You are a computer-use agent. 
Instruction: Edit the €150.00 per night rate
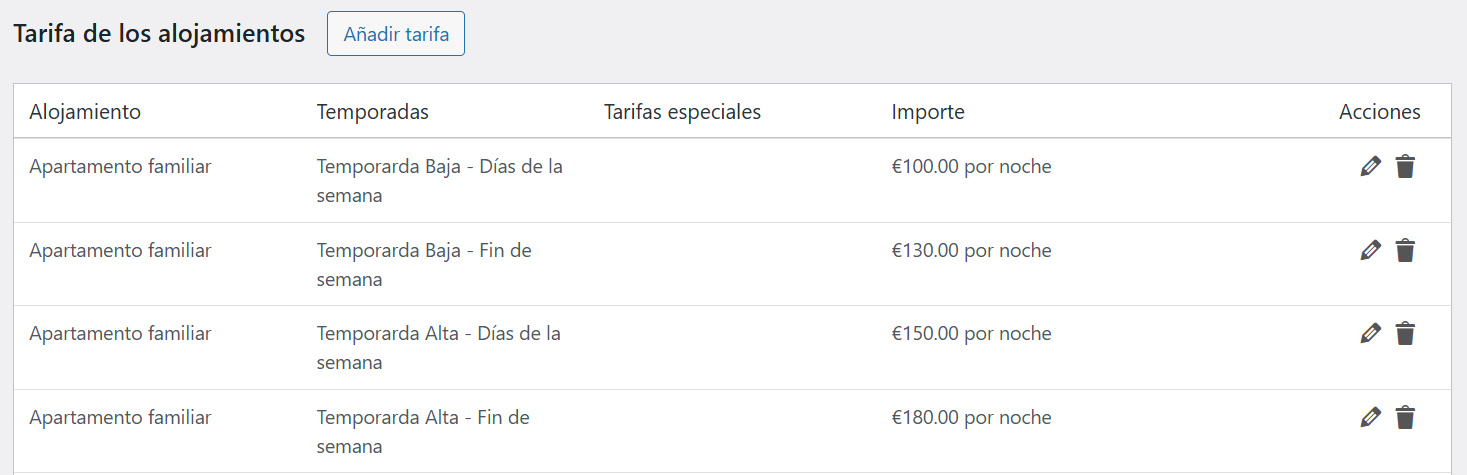coord(1370,334)
